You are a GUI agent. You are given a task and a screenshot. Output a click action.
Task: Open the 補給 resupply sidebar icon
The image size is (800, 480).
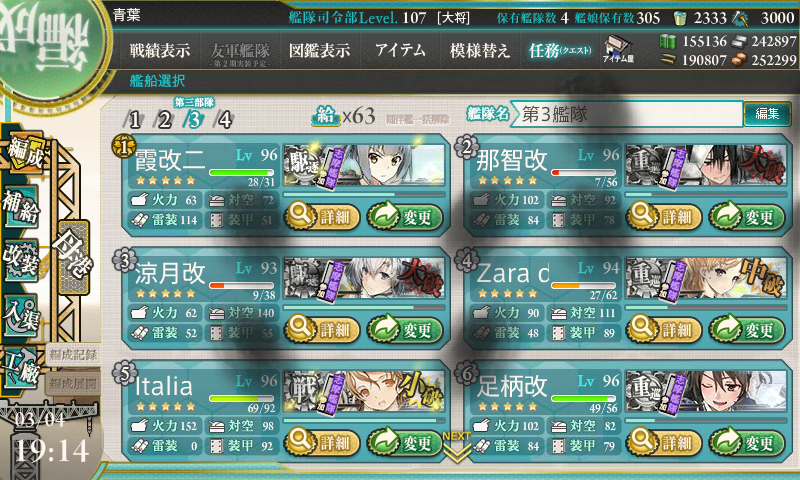21,206
